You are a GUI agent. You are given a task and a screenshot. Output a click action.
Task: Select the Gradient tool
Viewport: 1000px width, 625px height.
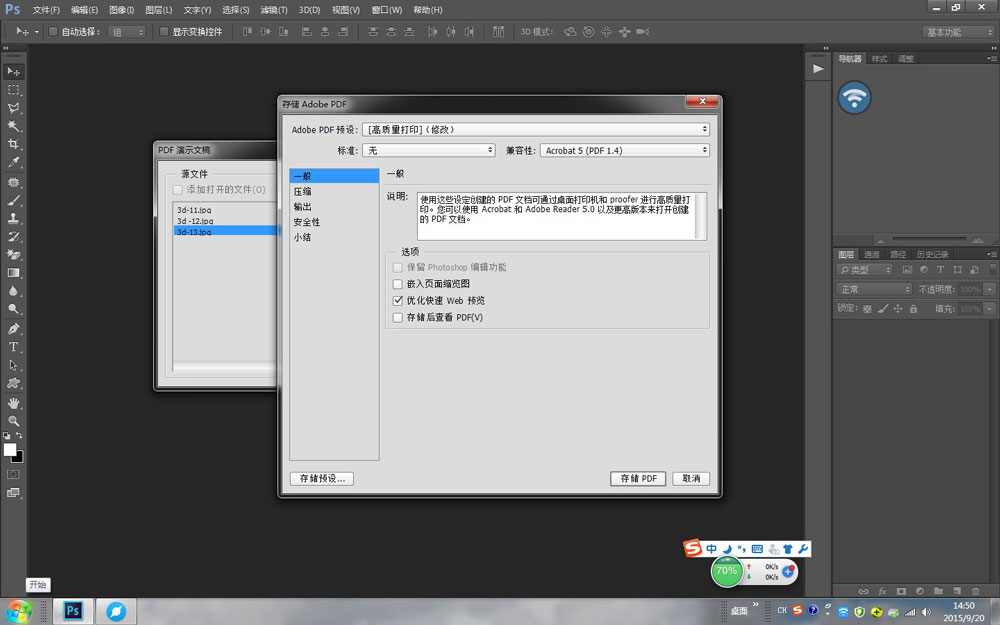[13, 272]
